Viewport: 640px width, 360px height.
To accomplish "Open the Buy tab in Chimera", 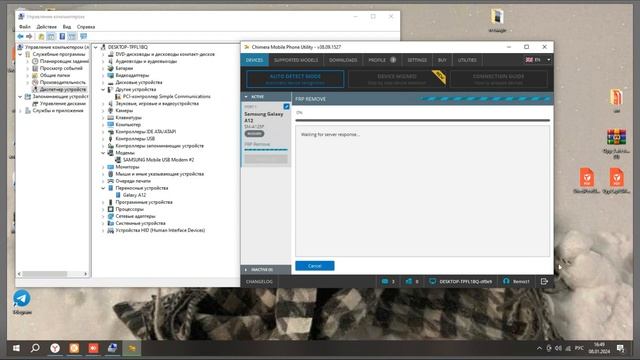I will [x=442, y=60].
